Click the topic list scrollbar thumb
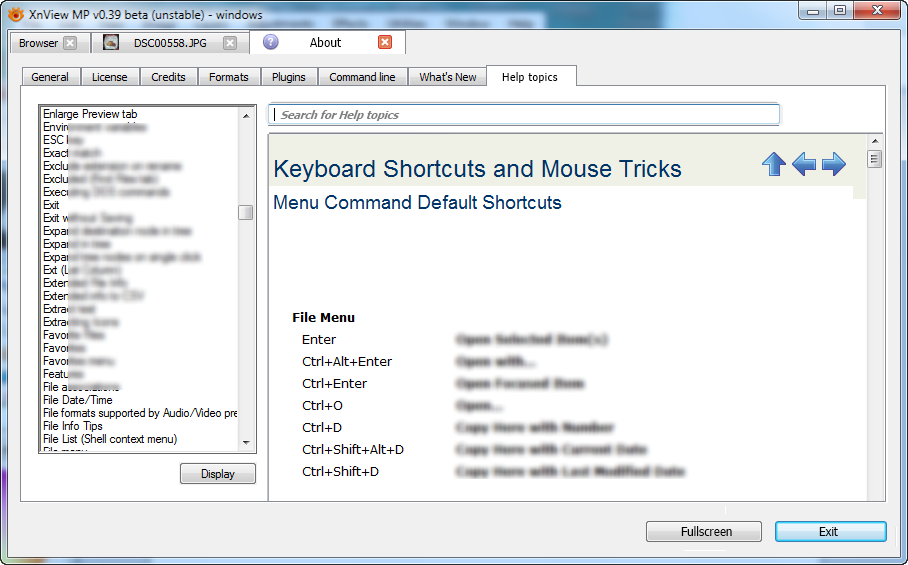 (246, 212)
